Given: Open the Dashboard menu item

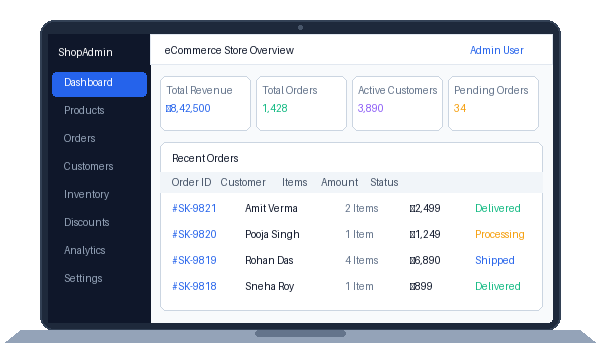Looking at the screenshot, I should coord(99,84).
